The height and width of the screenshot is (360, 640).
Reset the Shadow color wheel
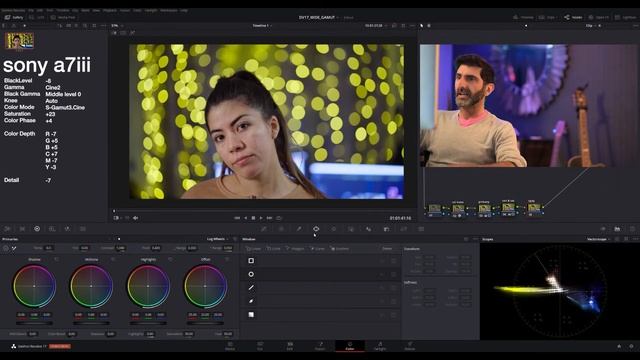[x=56, y=259]
